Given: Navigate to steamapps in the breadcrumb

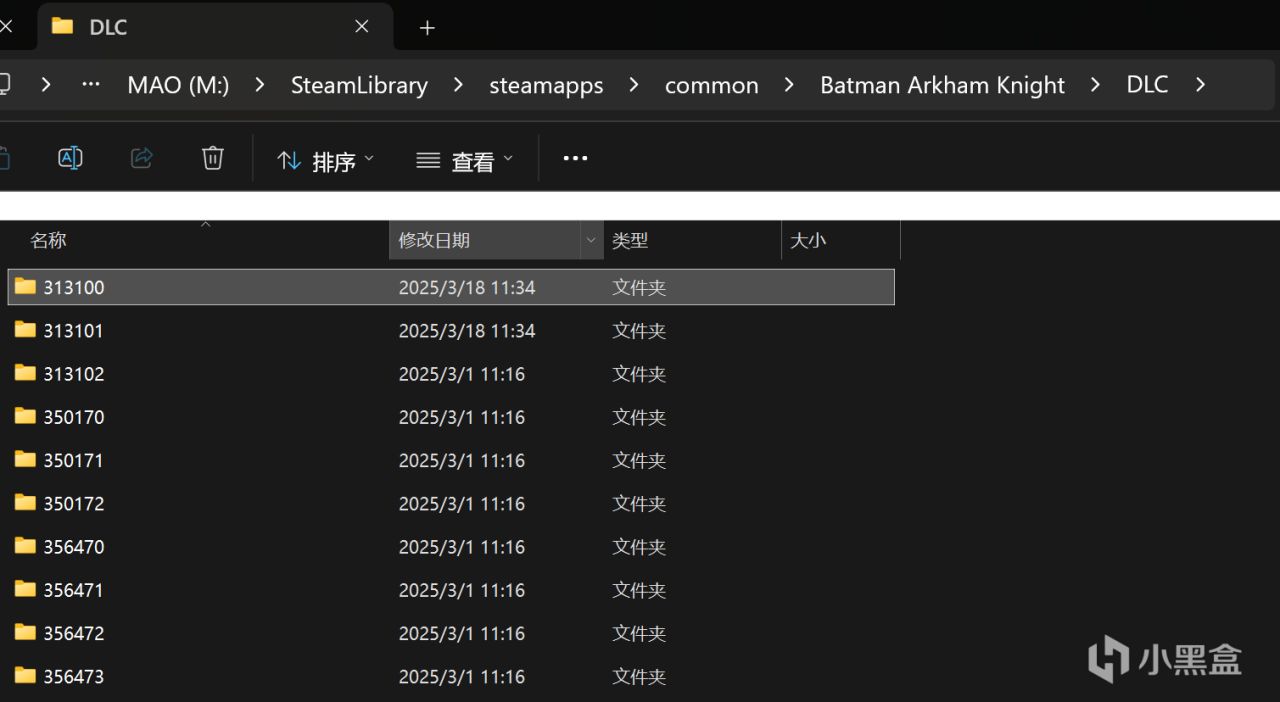Looking at the screenshot, I should click(x=546, y=85).
